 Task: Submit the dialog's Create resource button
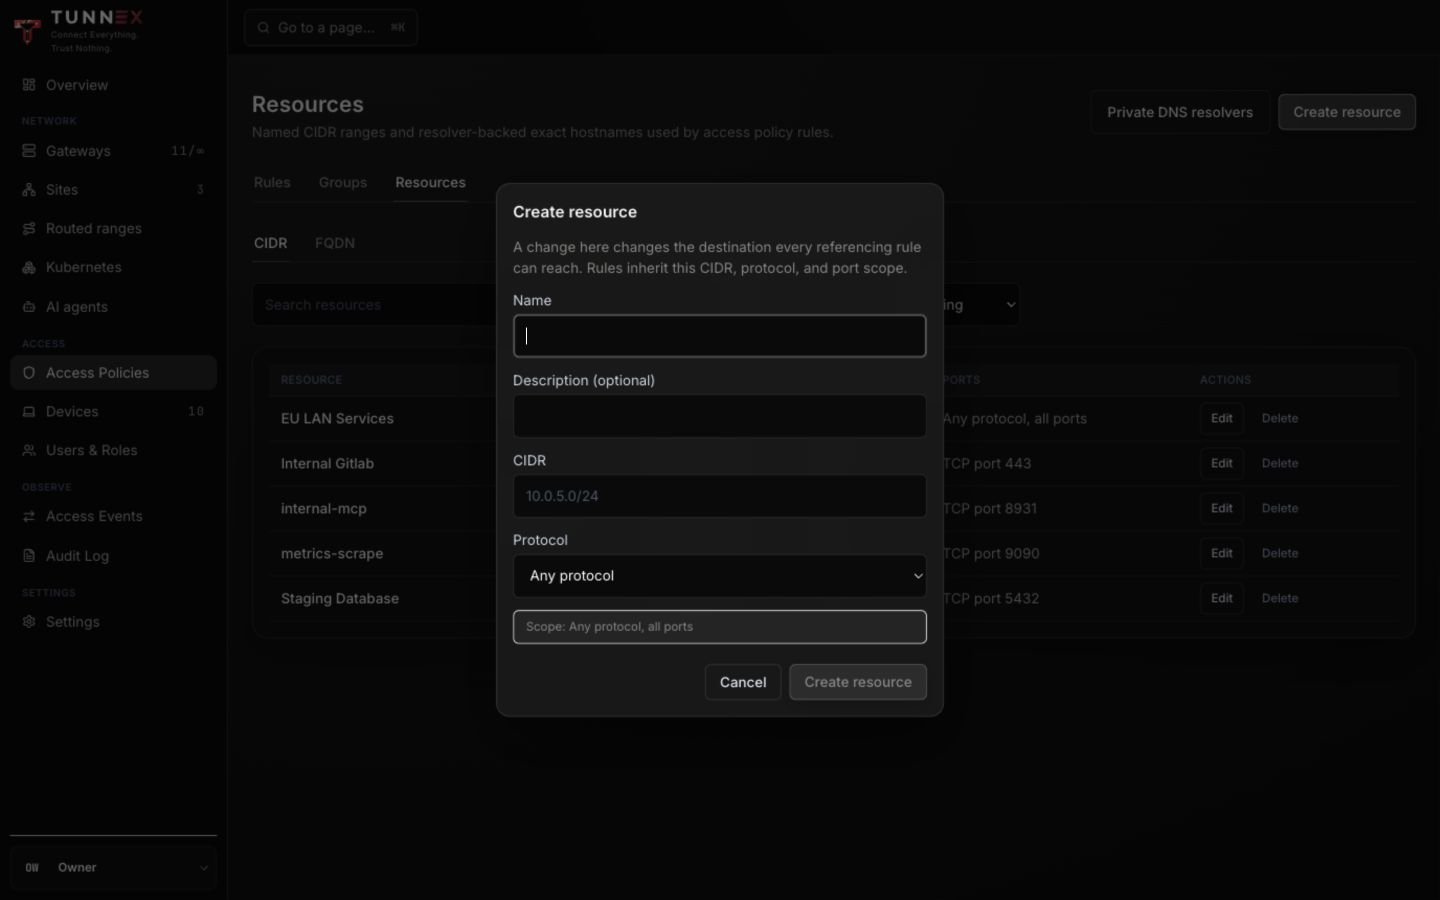pos(858,682)
